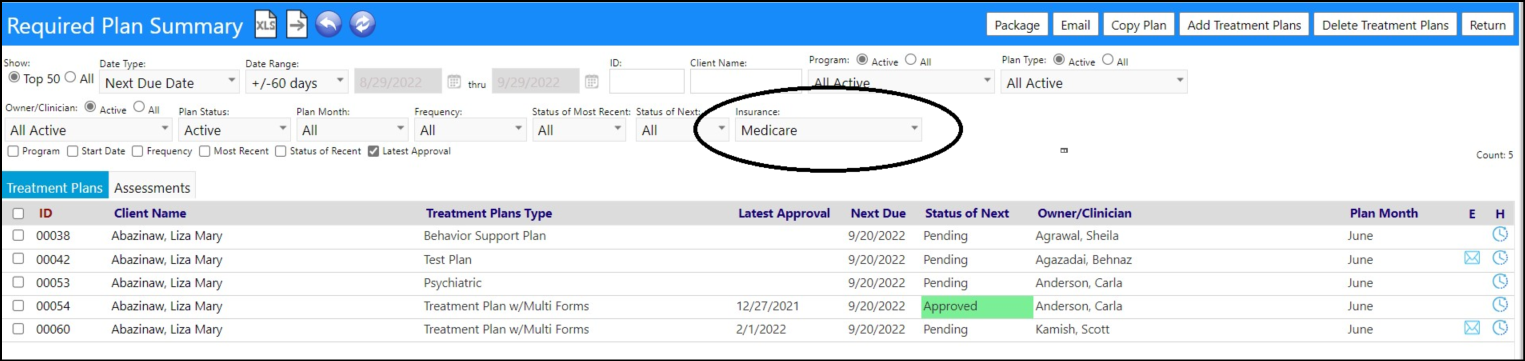Open the Date Range +/-60 days dropdown

296,83
